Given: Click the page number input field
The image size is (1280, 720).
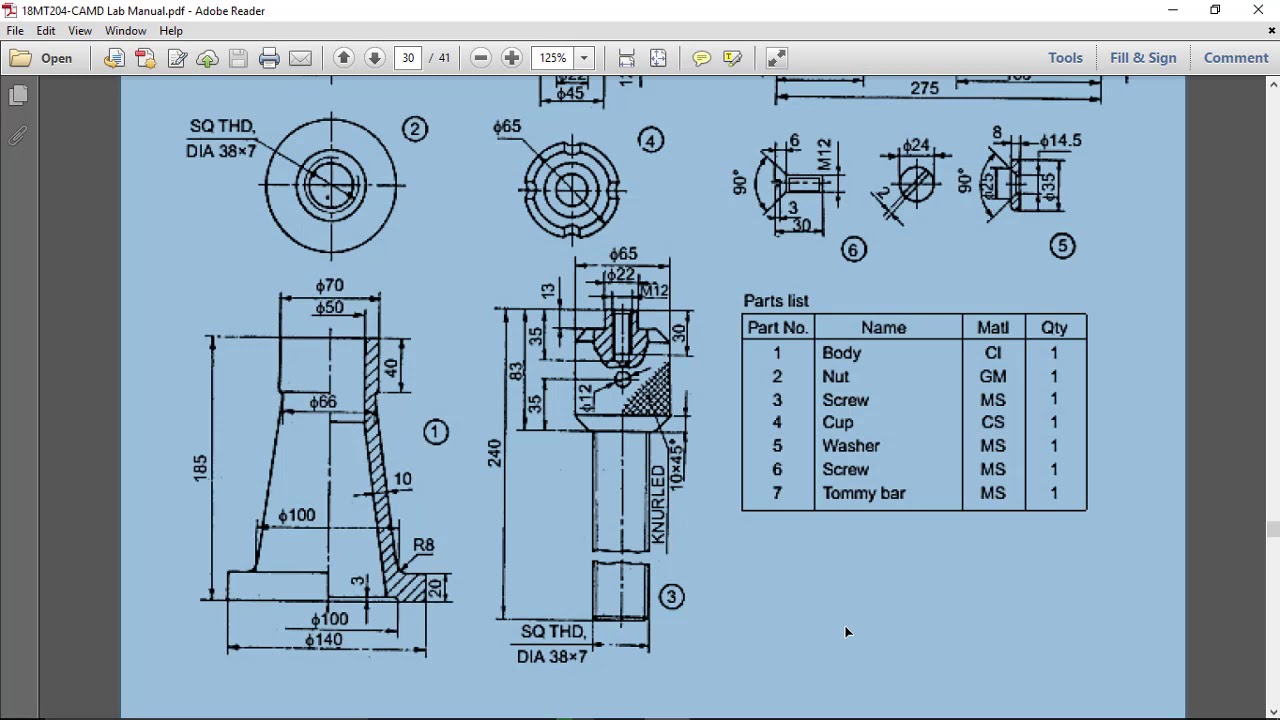Looking at the screenshot, I should point(408,58).
